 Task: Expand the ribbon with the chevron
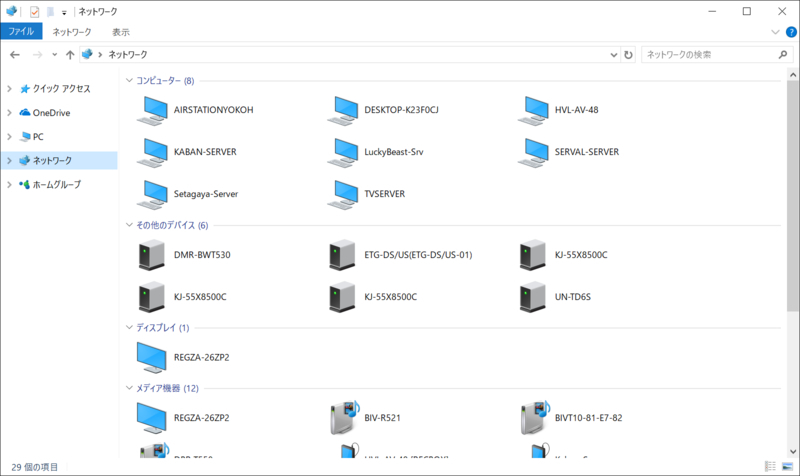tap(775, 32)
